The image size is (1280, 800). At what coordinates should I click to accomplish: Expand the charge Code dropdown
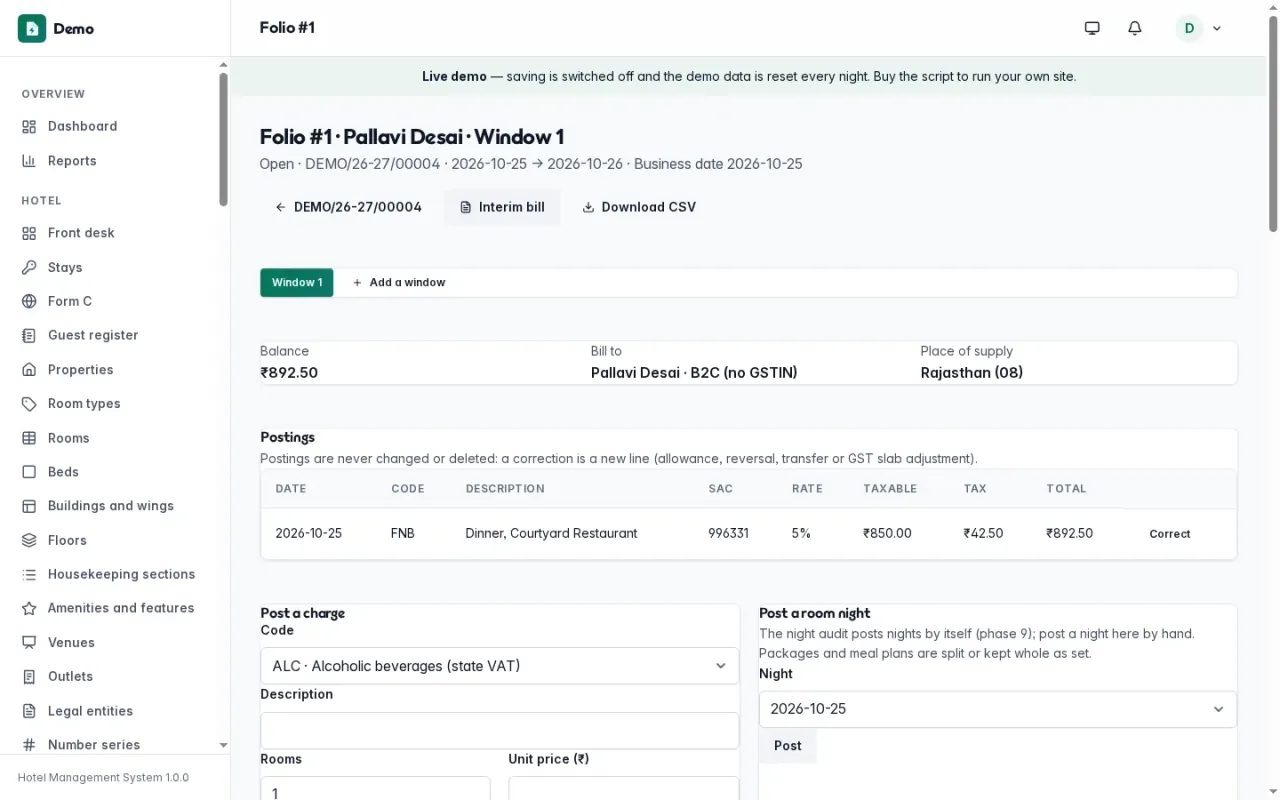[x=499, y=666]
